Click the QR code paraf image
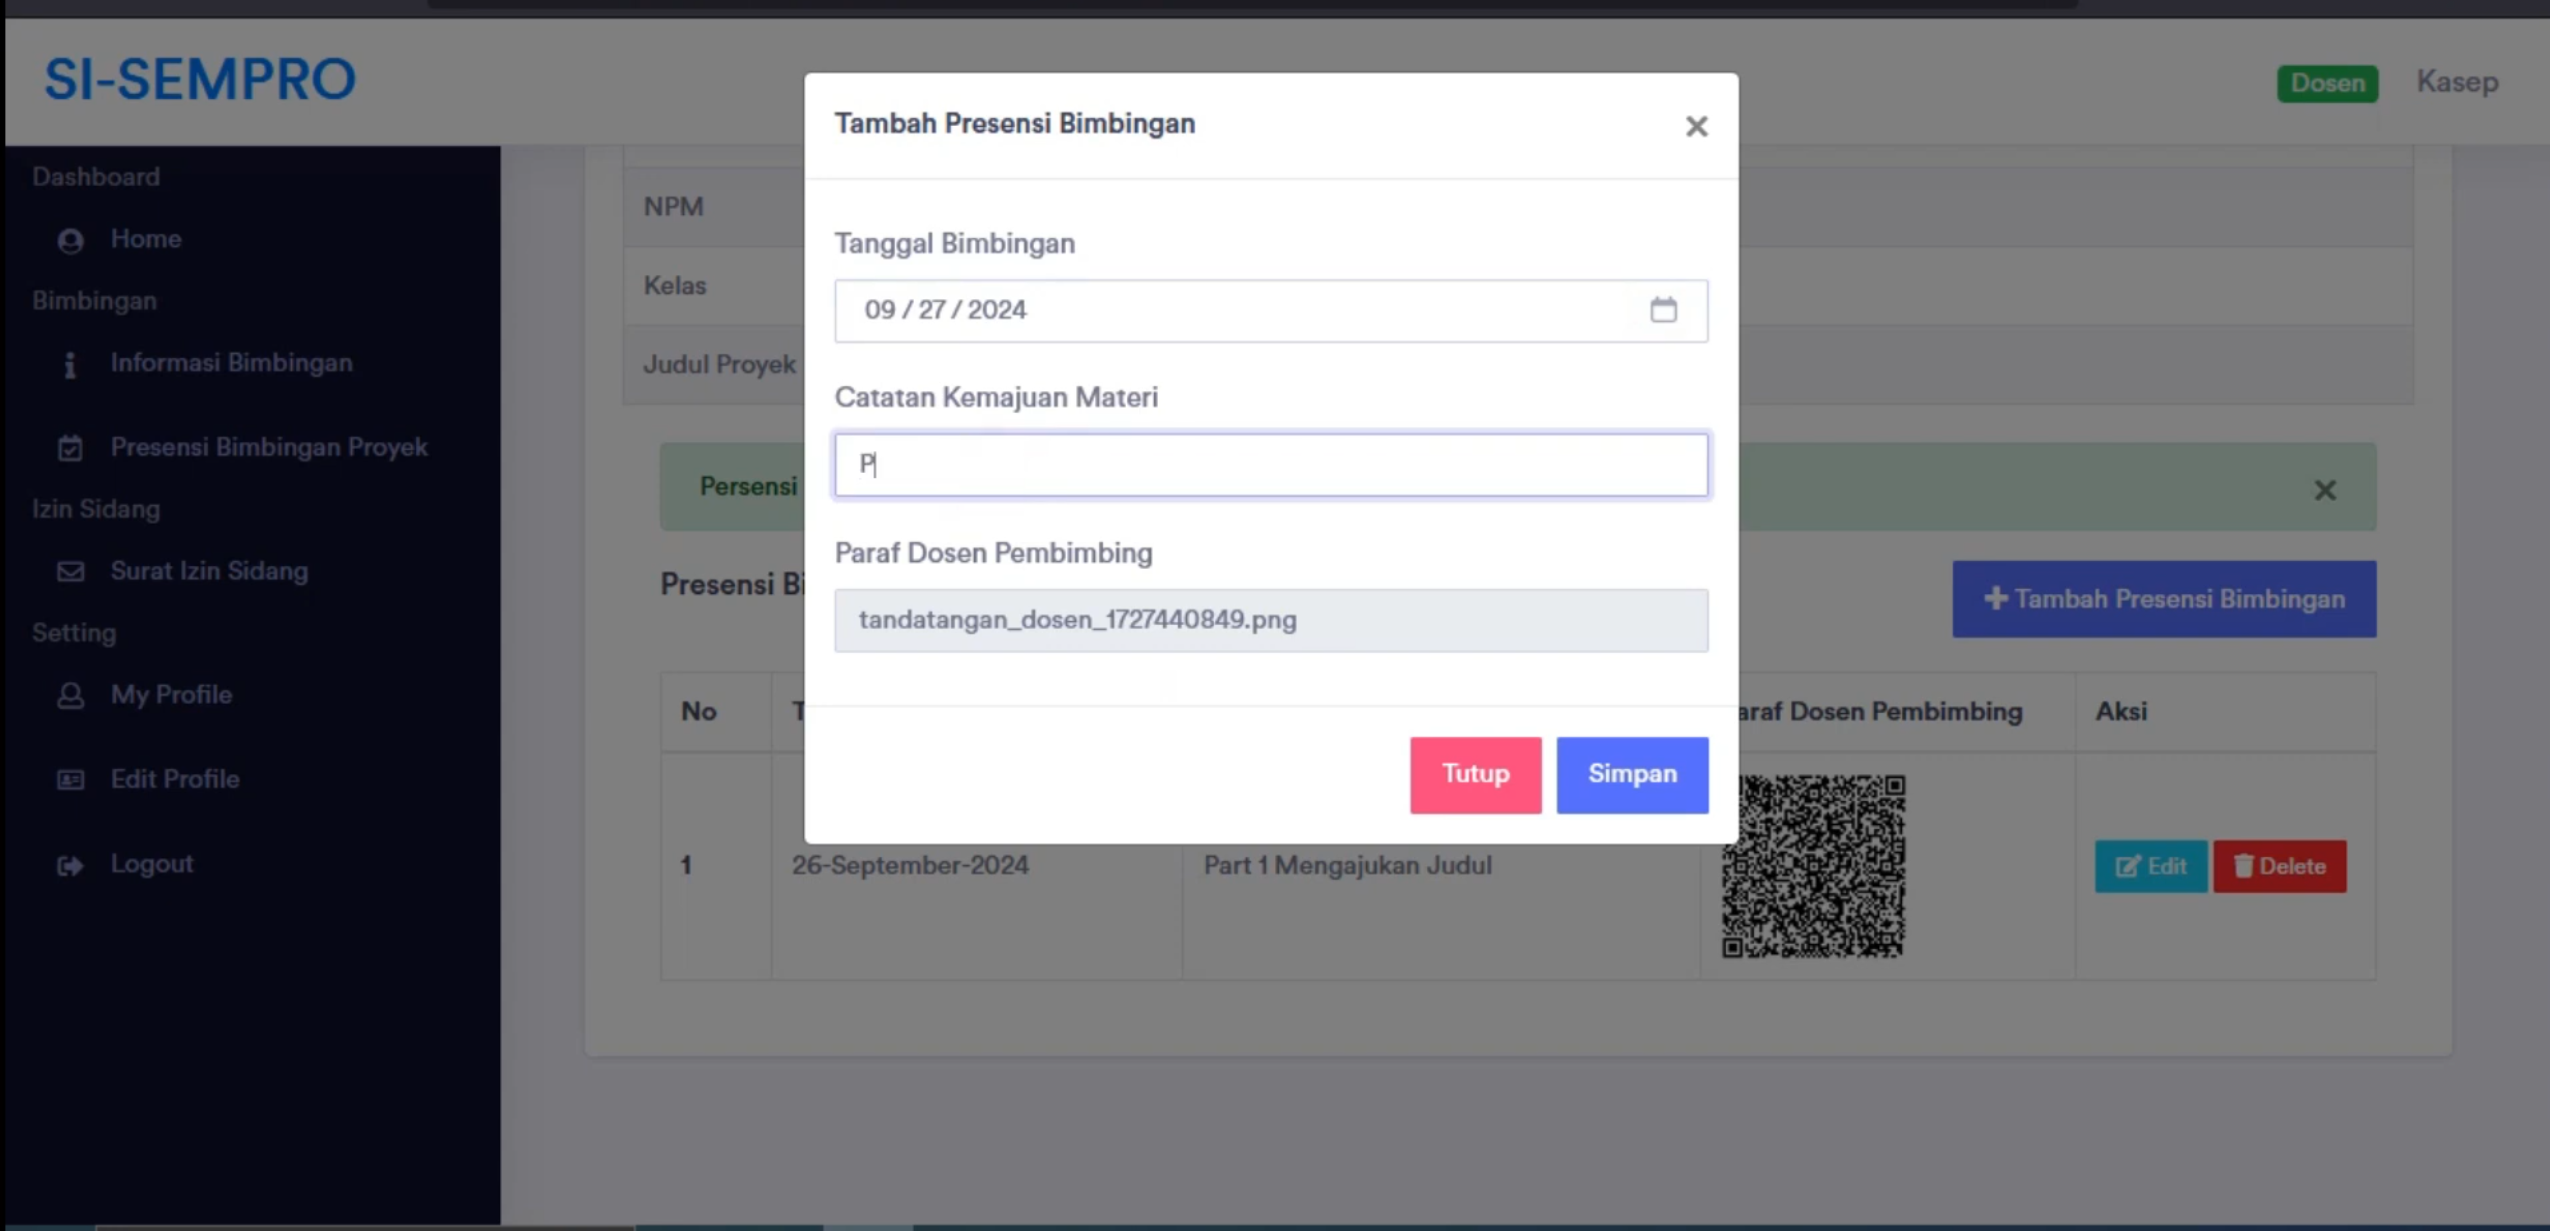 point(1813,866)
